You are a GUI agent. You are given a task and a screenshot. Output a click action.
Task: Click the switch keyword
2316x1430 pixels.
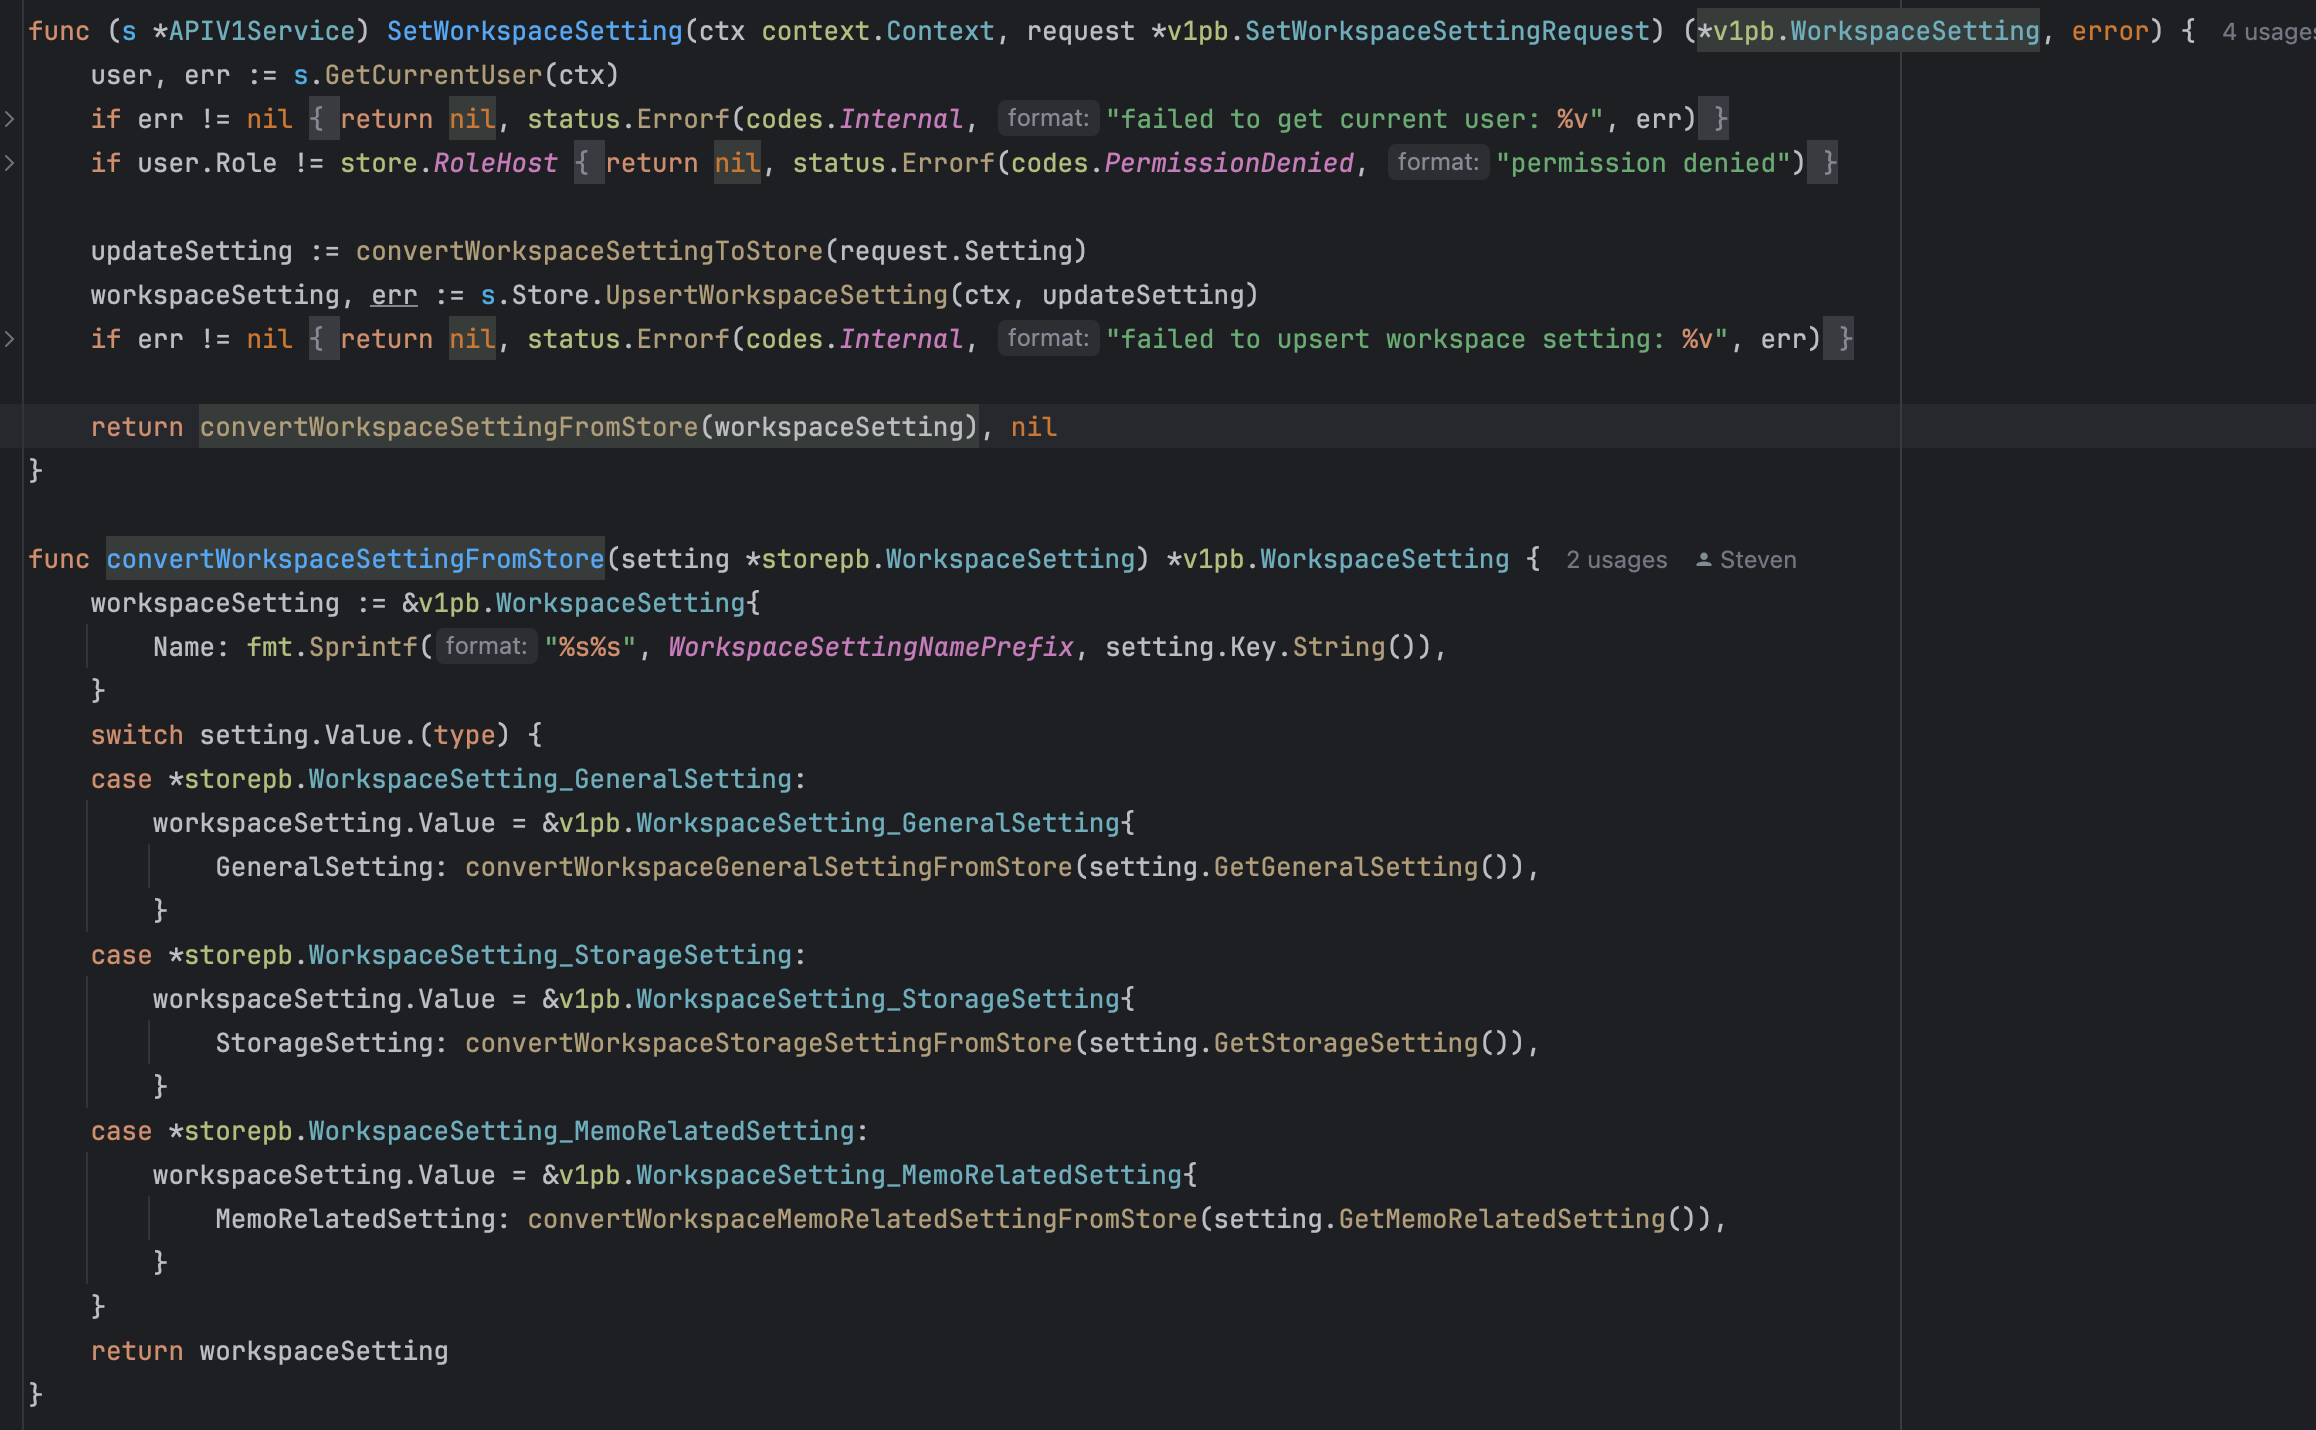point(137,735)
